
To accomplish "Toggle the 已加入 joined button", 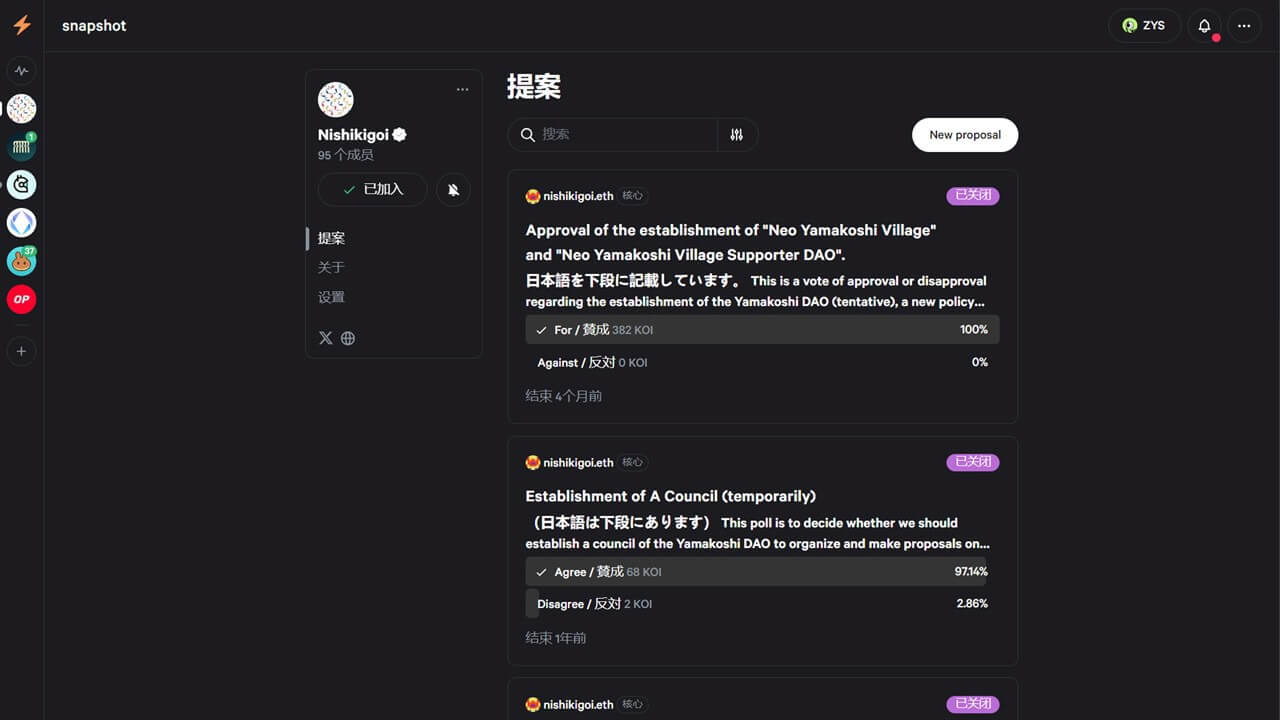I will coord(372,190).
